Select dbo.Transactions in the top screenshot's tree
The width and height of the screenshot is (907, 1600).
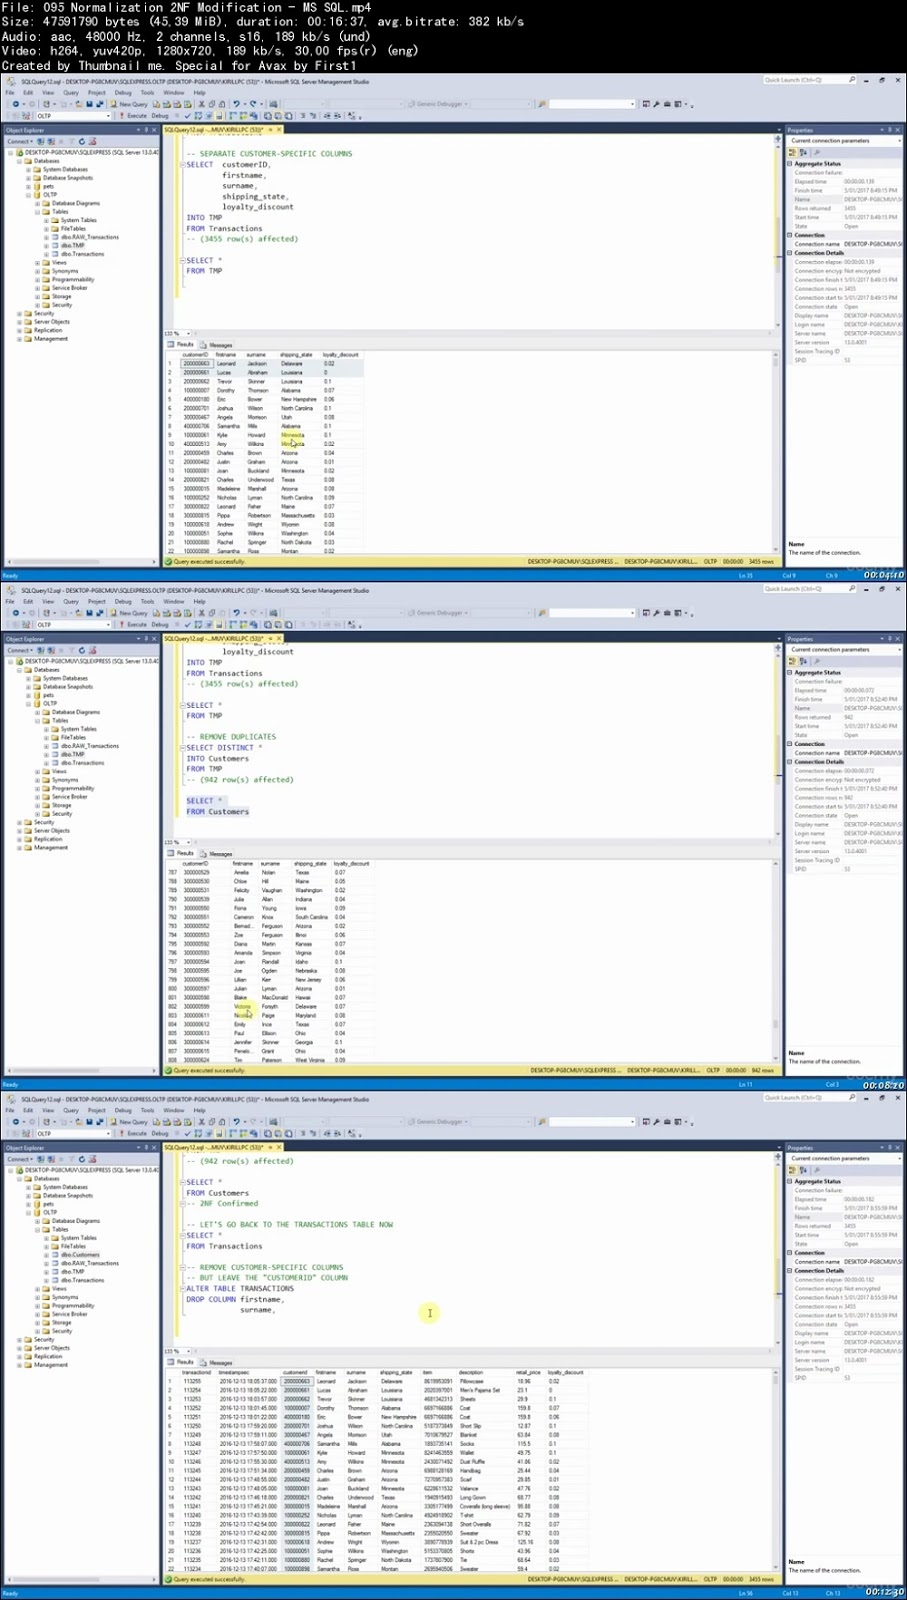82,254
